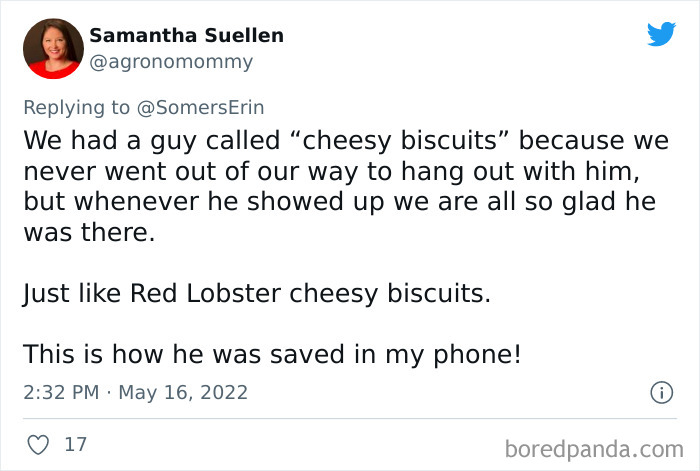Open Samantha Suellen's profile picture
This screenshot has height=471, width=700.
[x=53, y=49]
